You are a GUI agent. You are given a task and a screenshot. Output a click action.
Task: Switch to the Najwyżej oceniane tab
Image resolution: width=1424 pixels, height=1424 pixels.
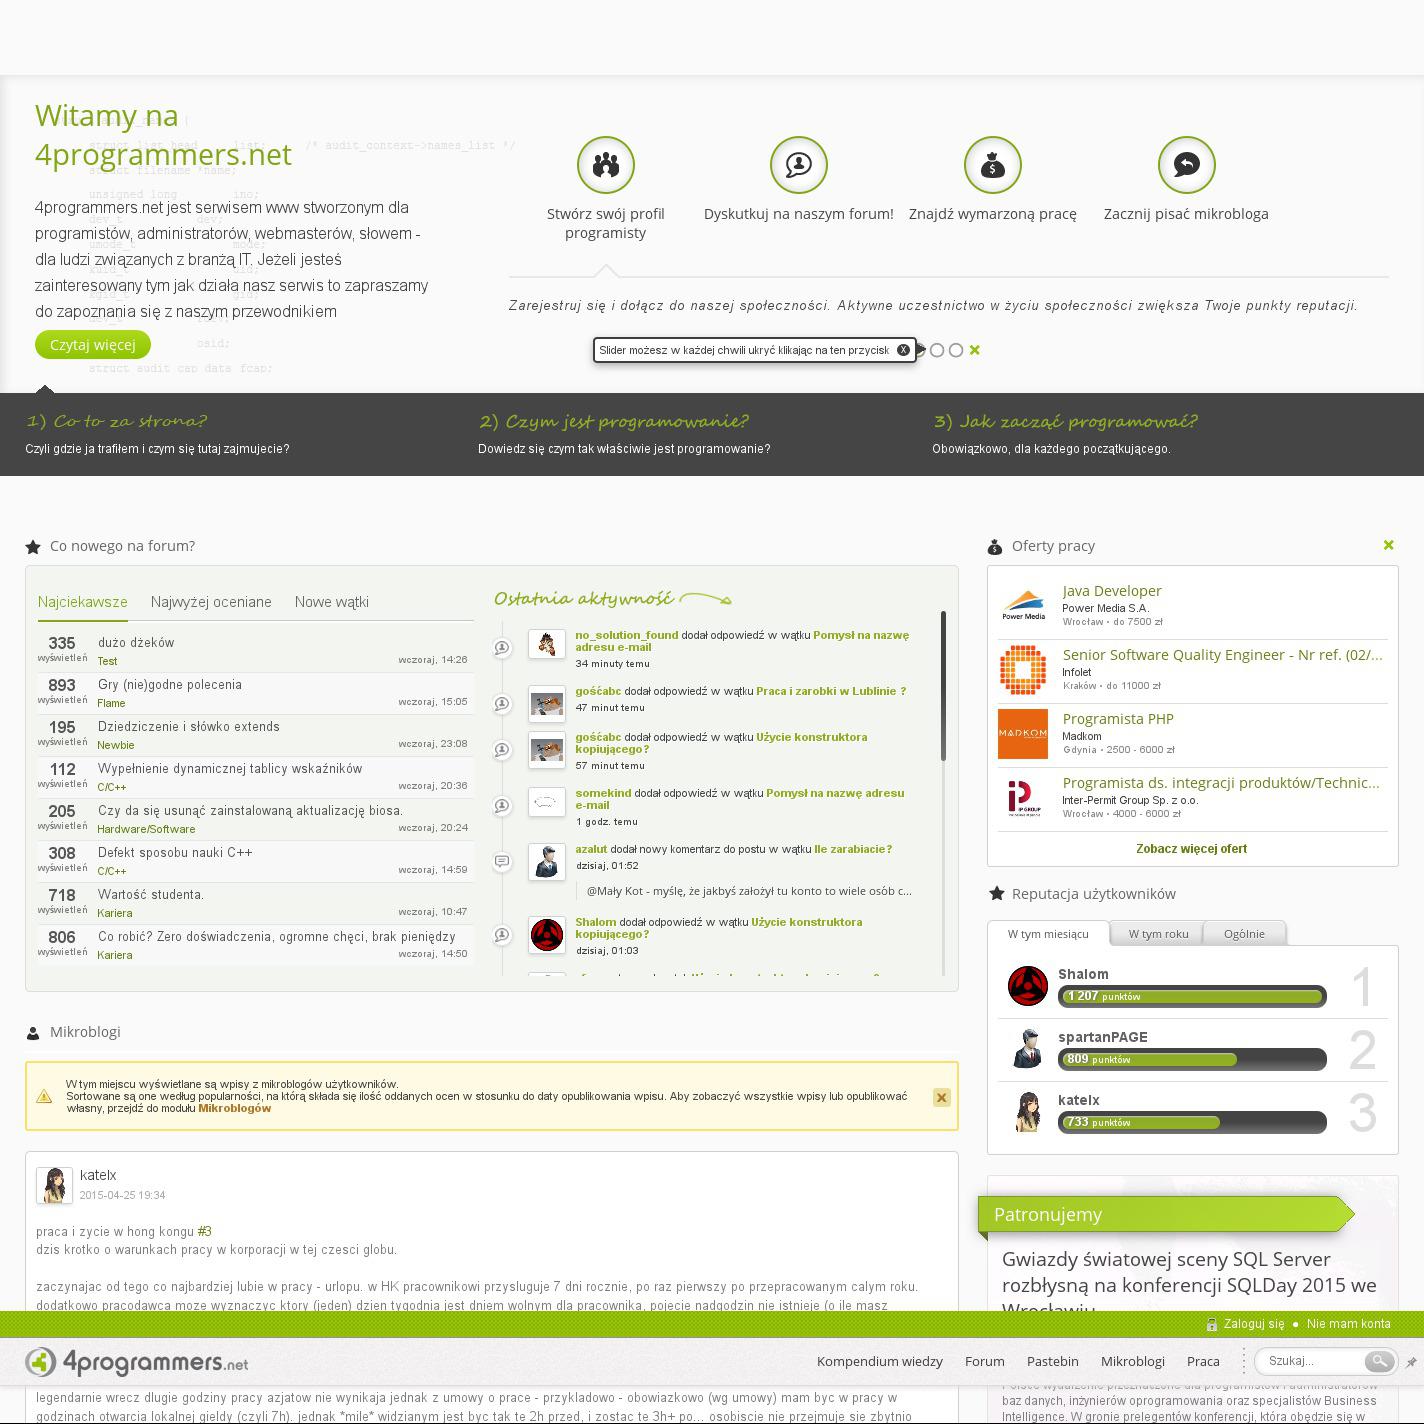211,602
